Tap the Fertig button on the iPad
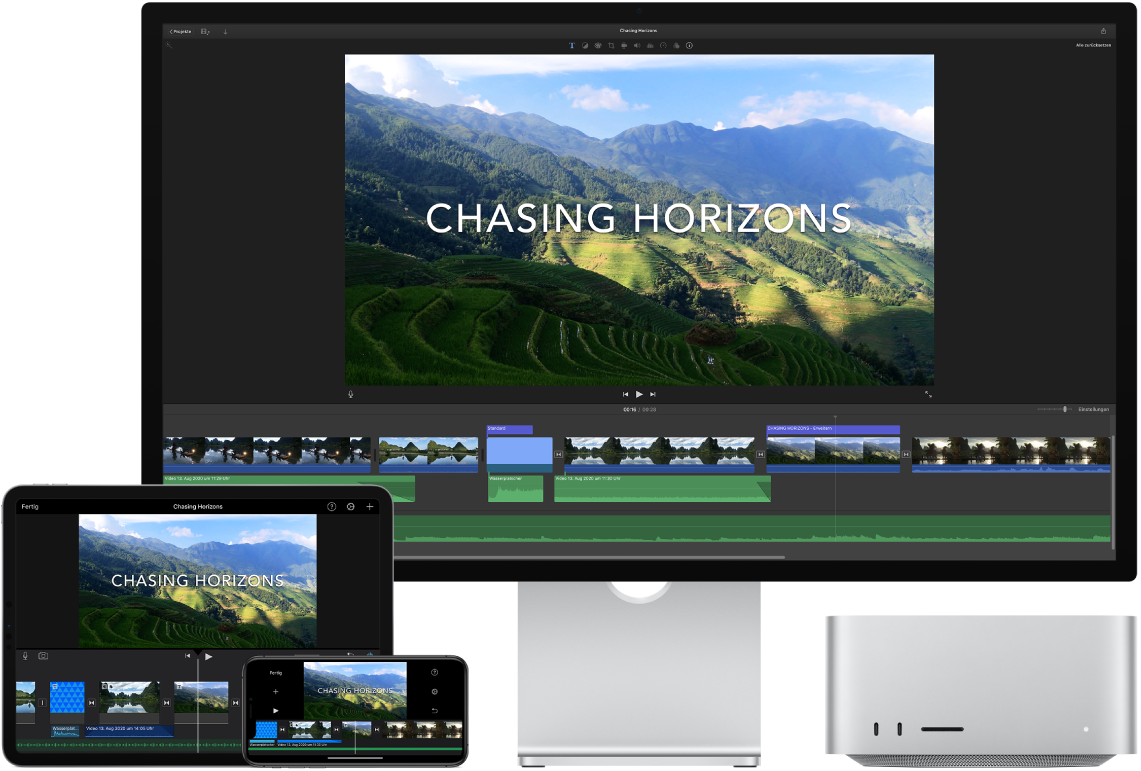The width and height of the screenshot is (1141, 771). [28, 506]
